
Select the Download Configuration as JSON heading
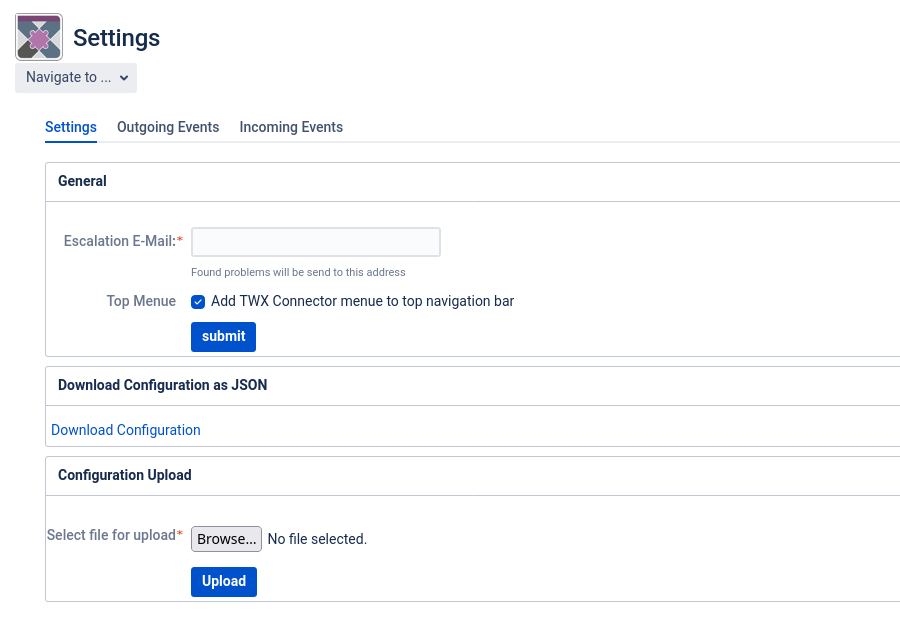tap(162, 385)
